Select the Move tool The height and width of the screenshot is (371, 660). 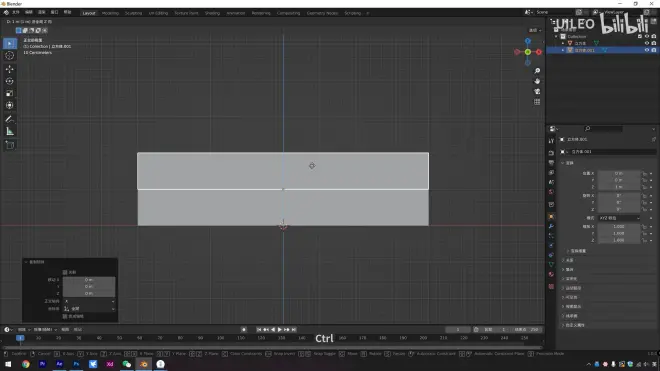[x=10, y=69]
